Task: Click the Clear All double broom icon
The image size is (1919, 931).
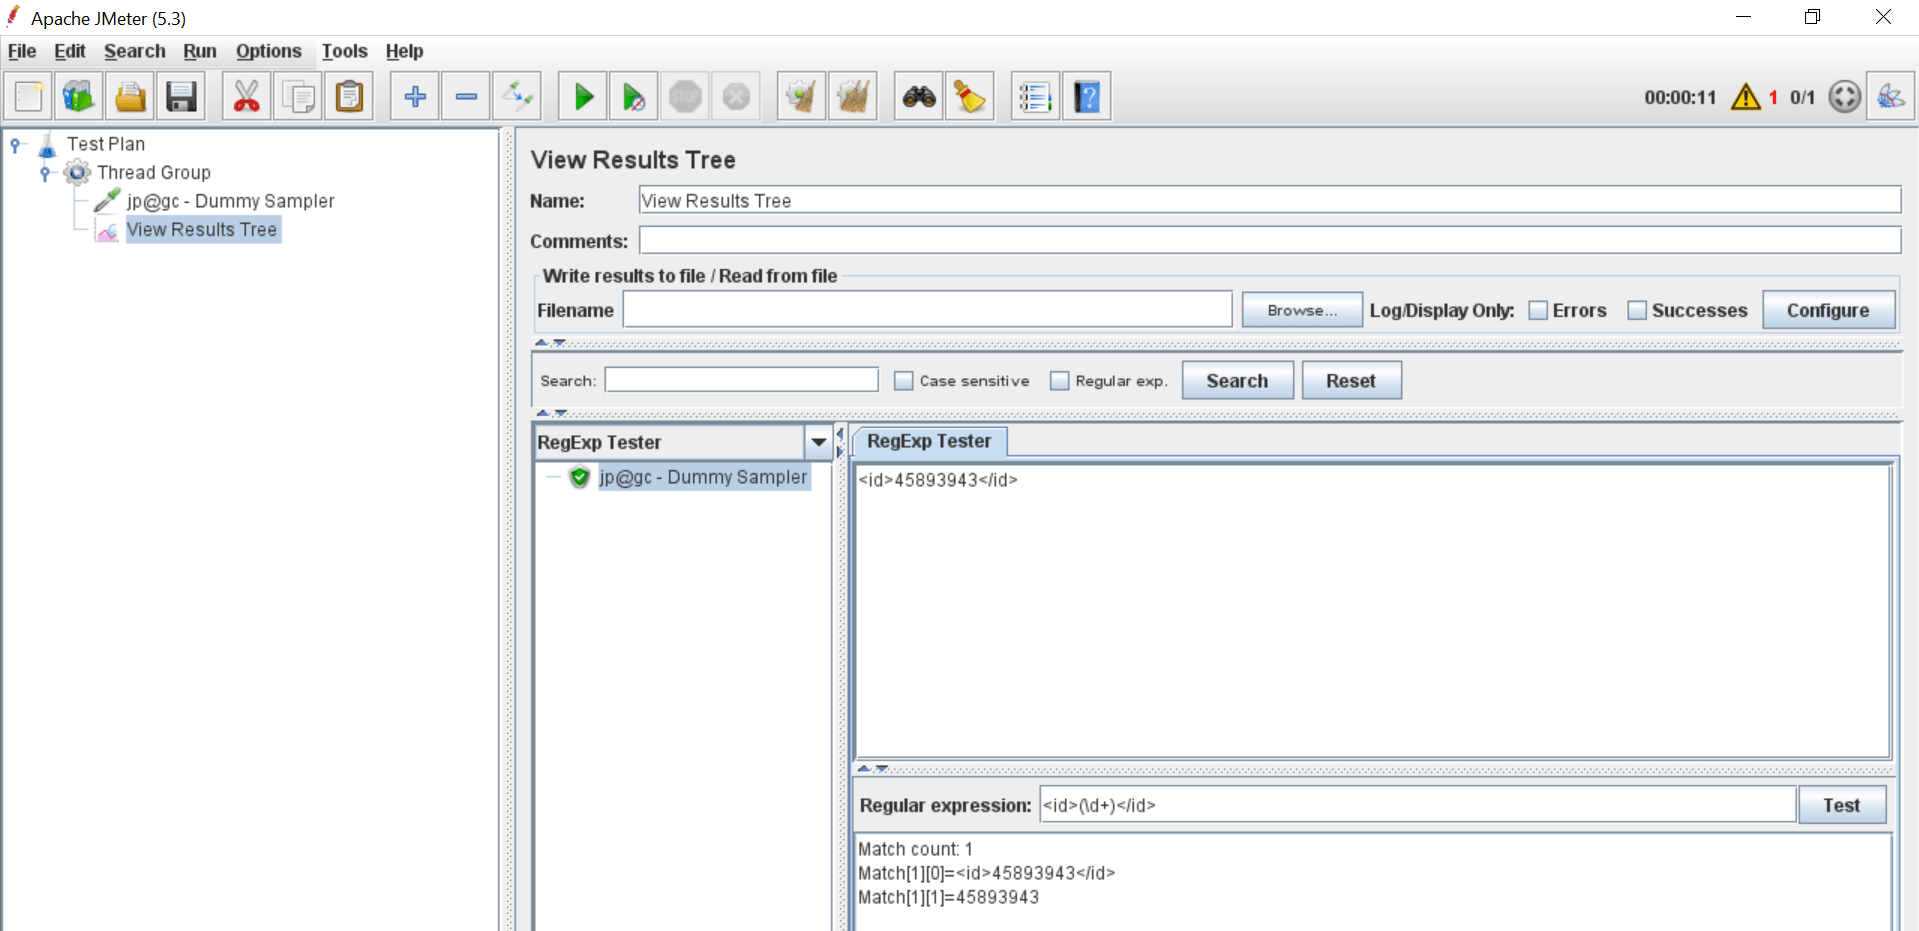Action: point(853,97)
